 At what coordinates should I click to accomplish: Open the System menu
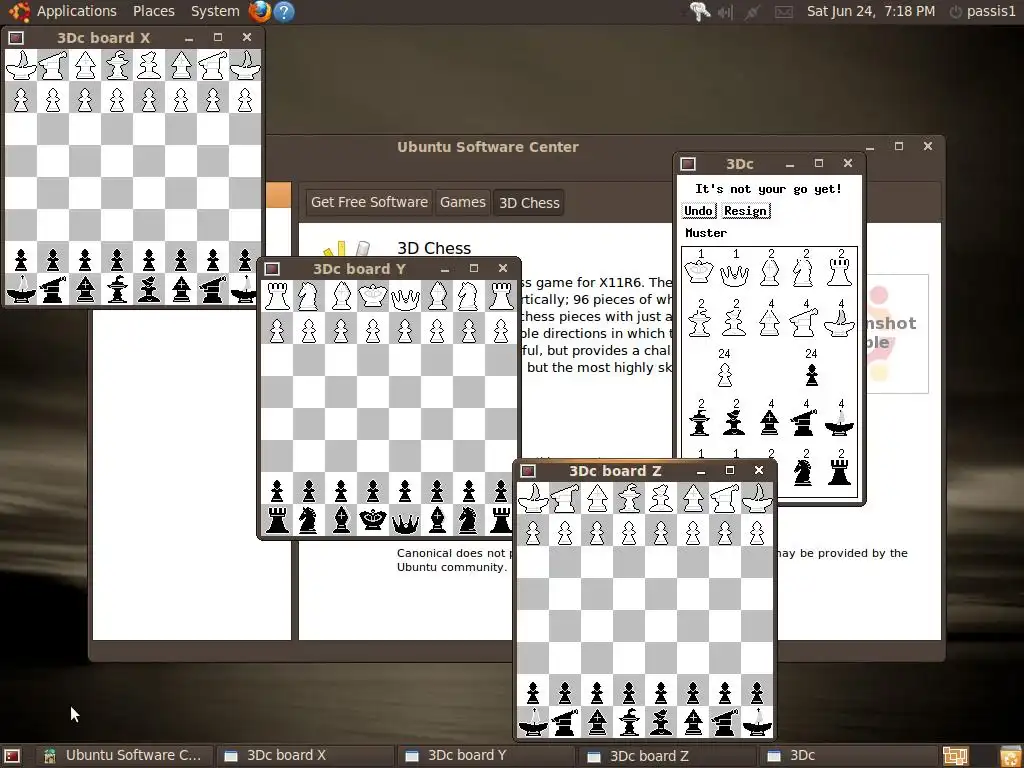point(215,11)
